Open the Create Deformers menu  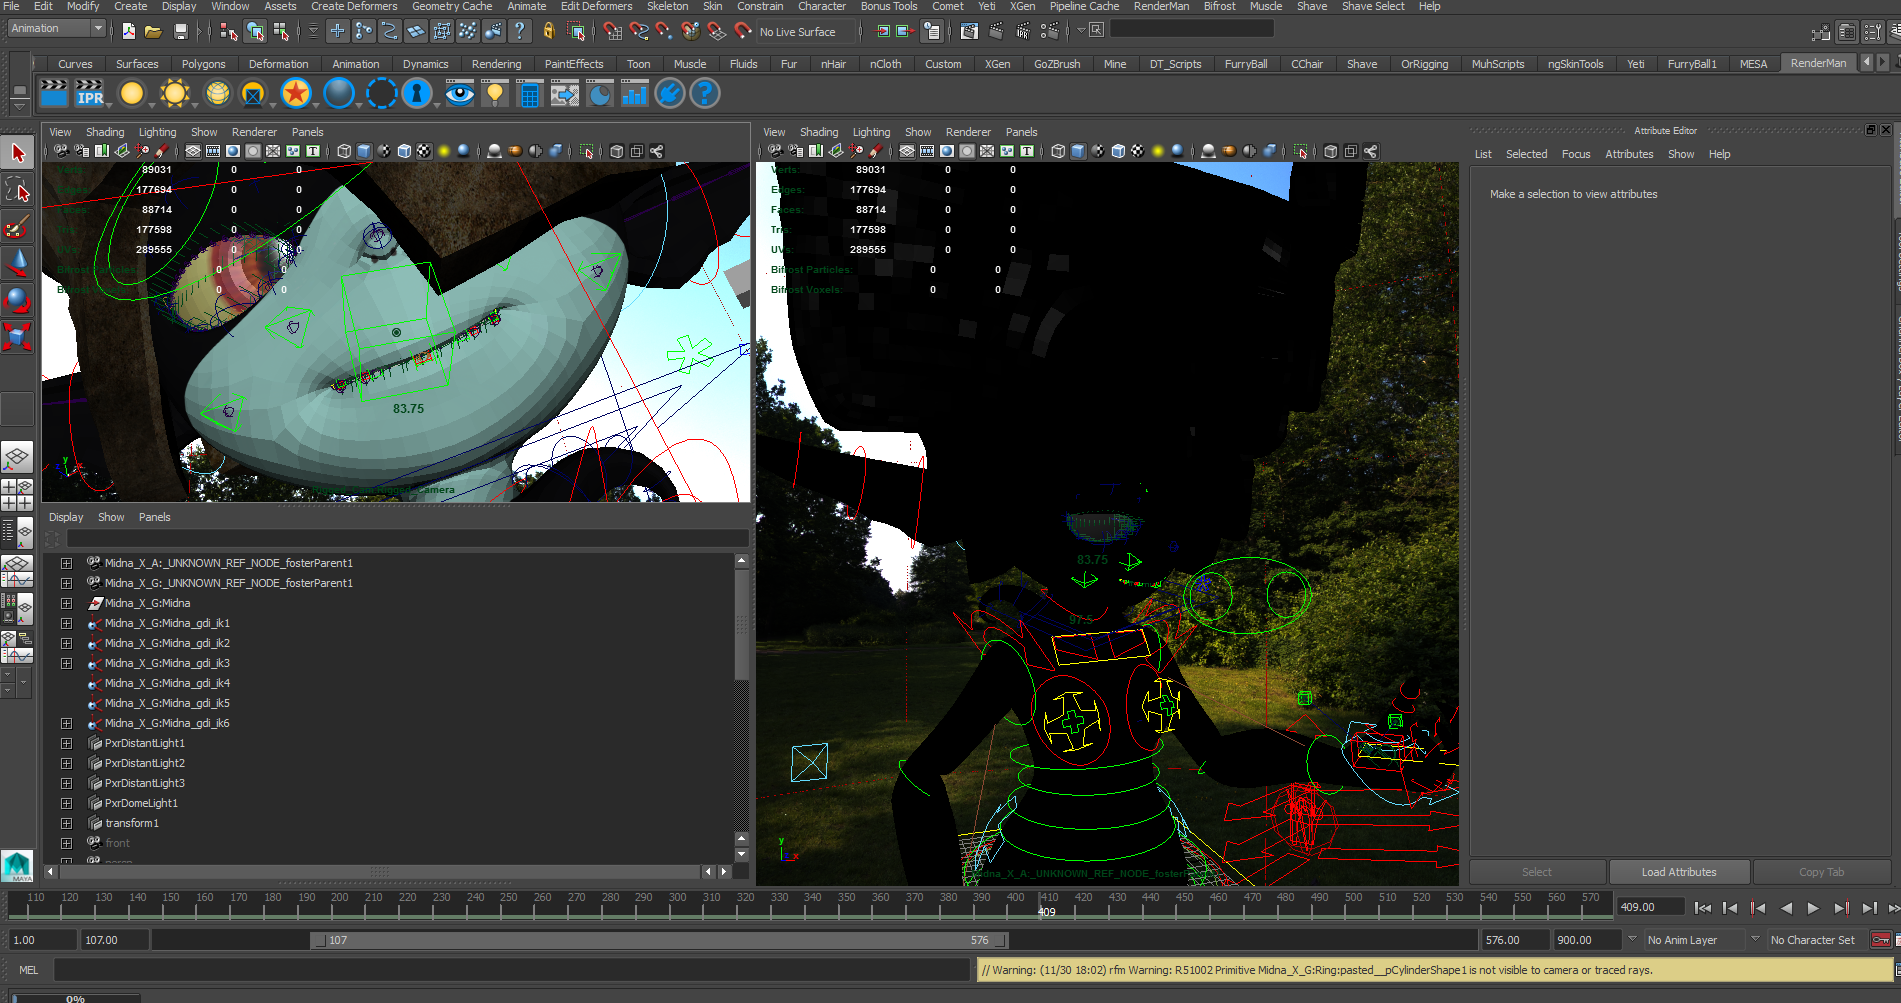pos(353,6)
